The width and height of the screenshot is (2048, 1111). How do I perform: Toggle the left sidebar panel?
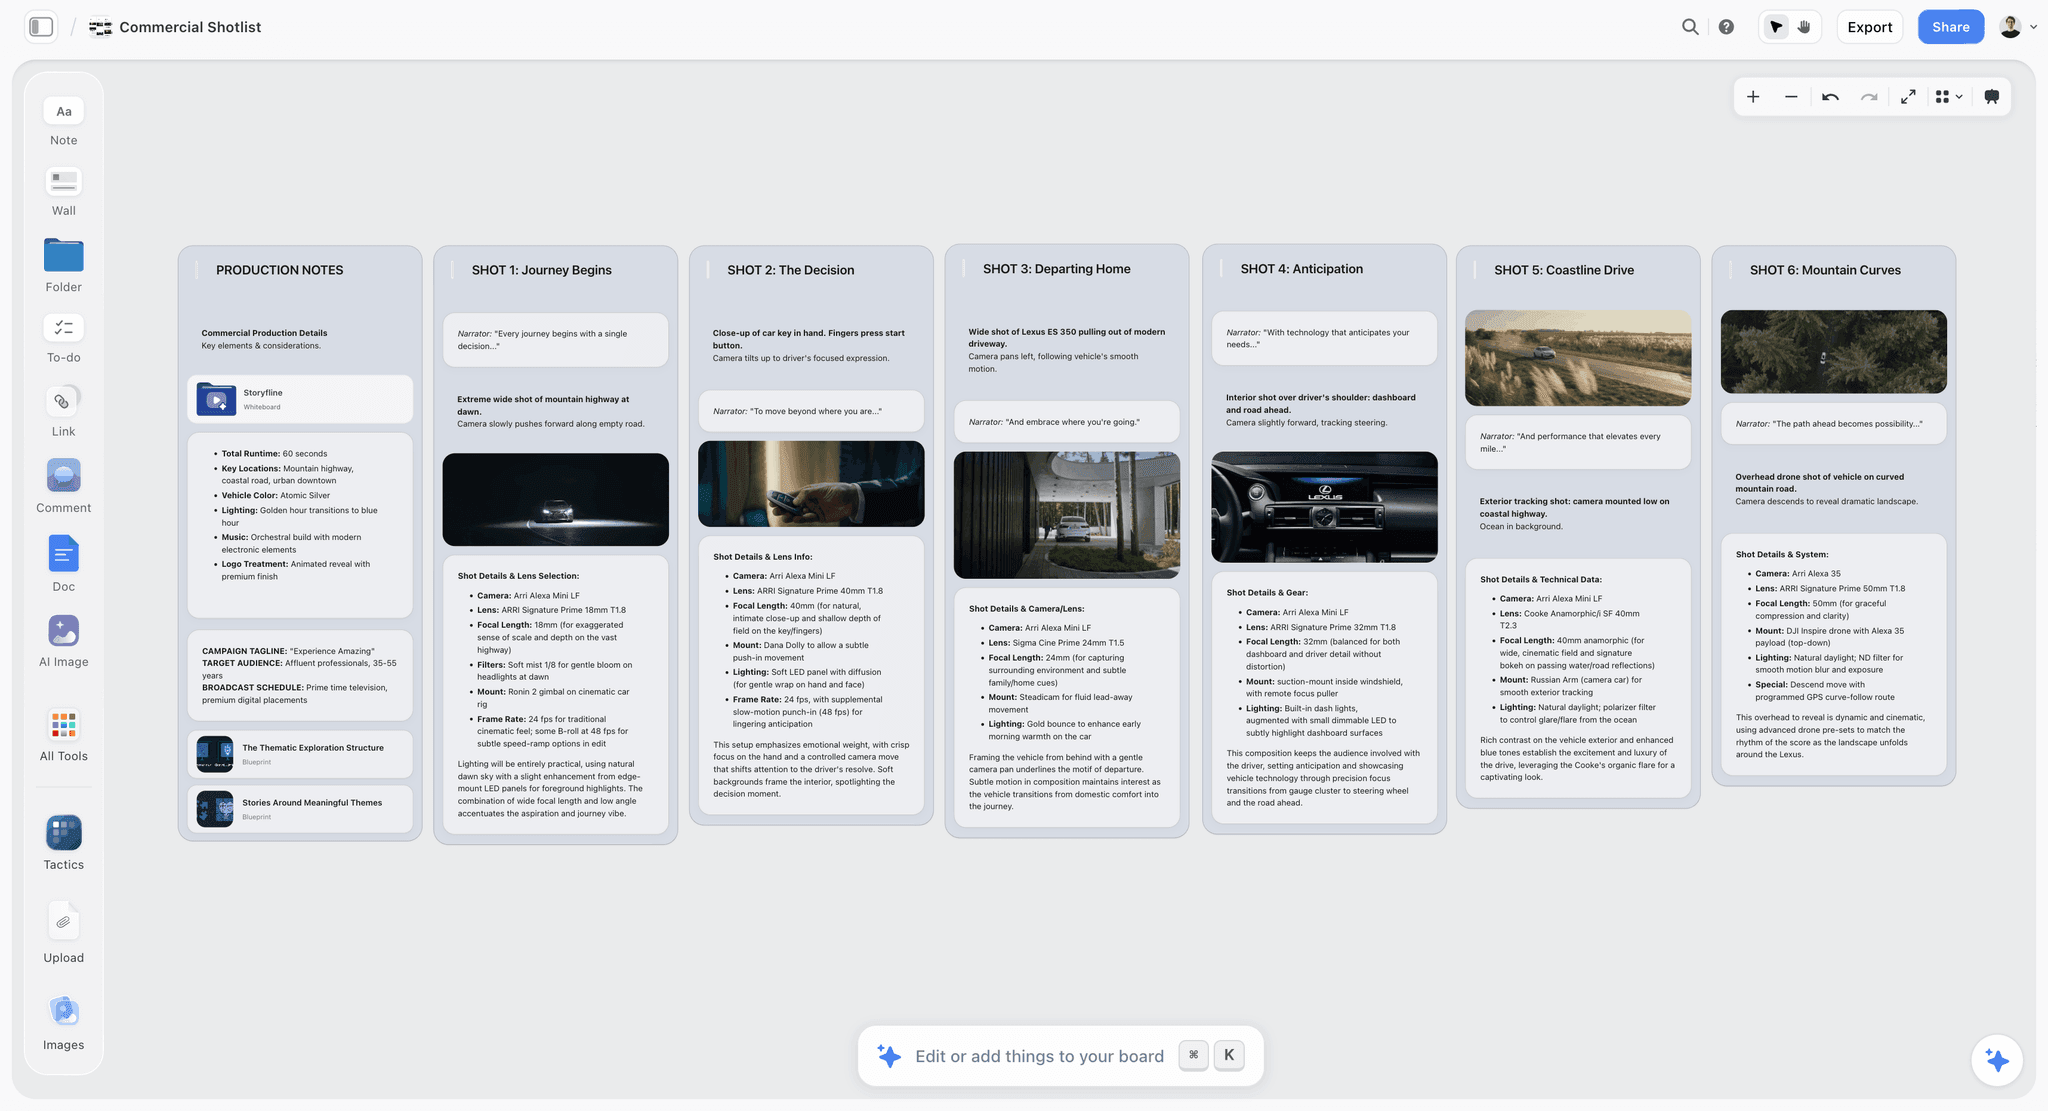tap(41, 27)
